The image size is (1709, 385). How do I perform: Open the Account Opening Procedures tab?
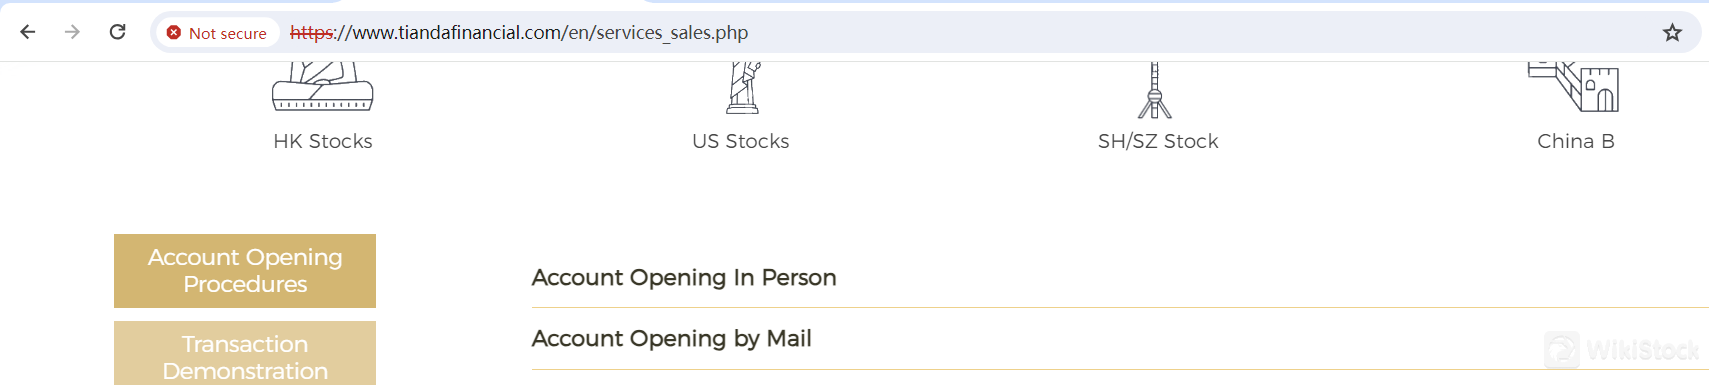point(245,271)
